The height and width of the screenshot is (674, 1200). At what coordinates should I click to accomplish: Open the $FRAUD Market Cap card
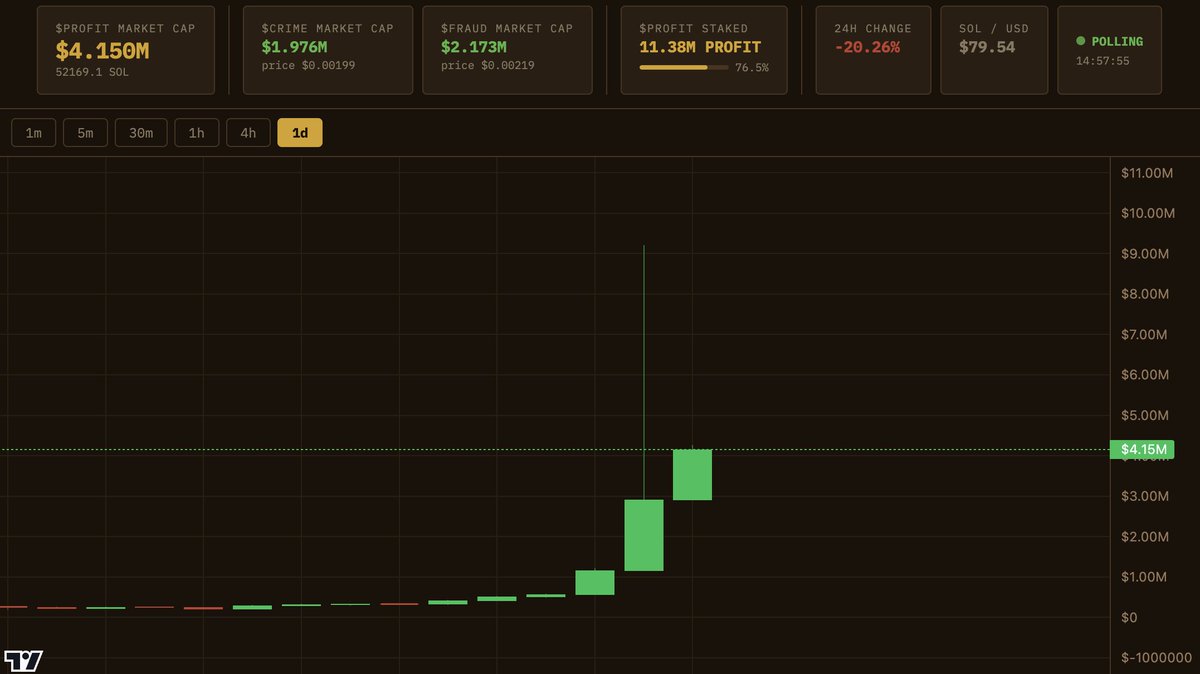coord(507,50)
